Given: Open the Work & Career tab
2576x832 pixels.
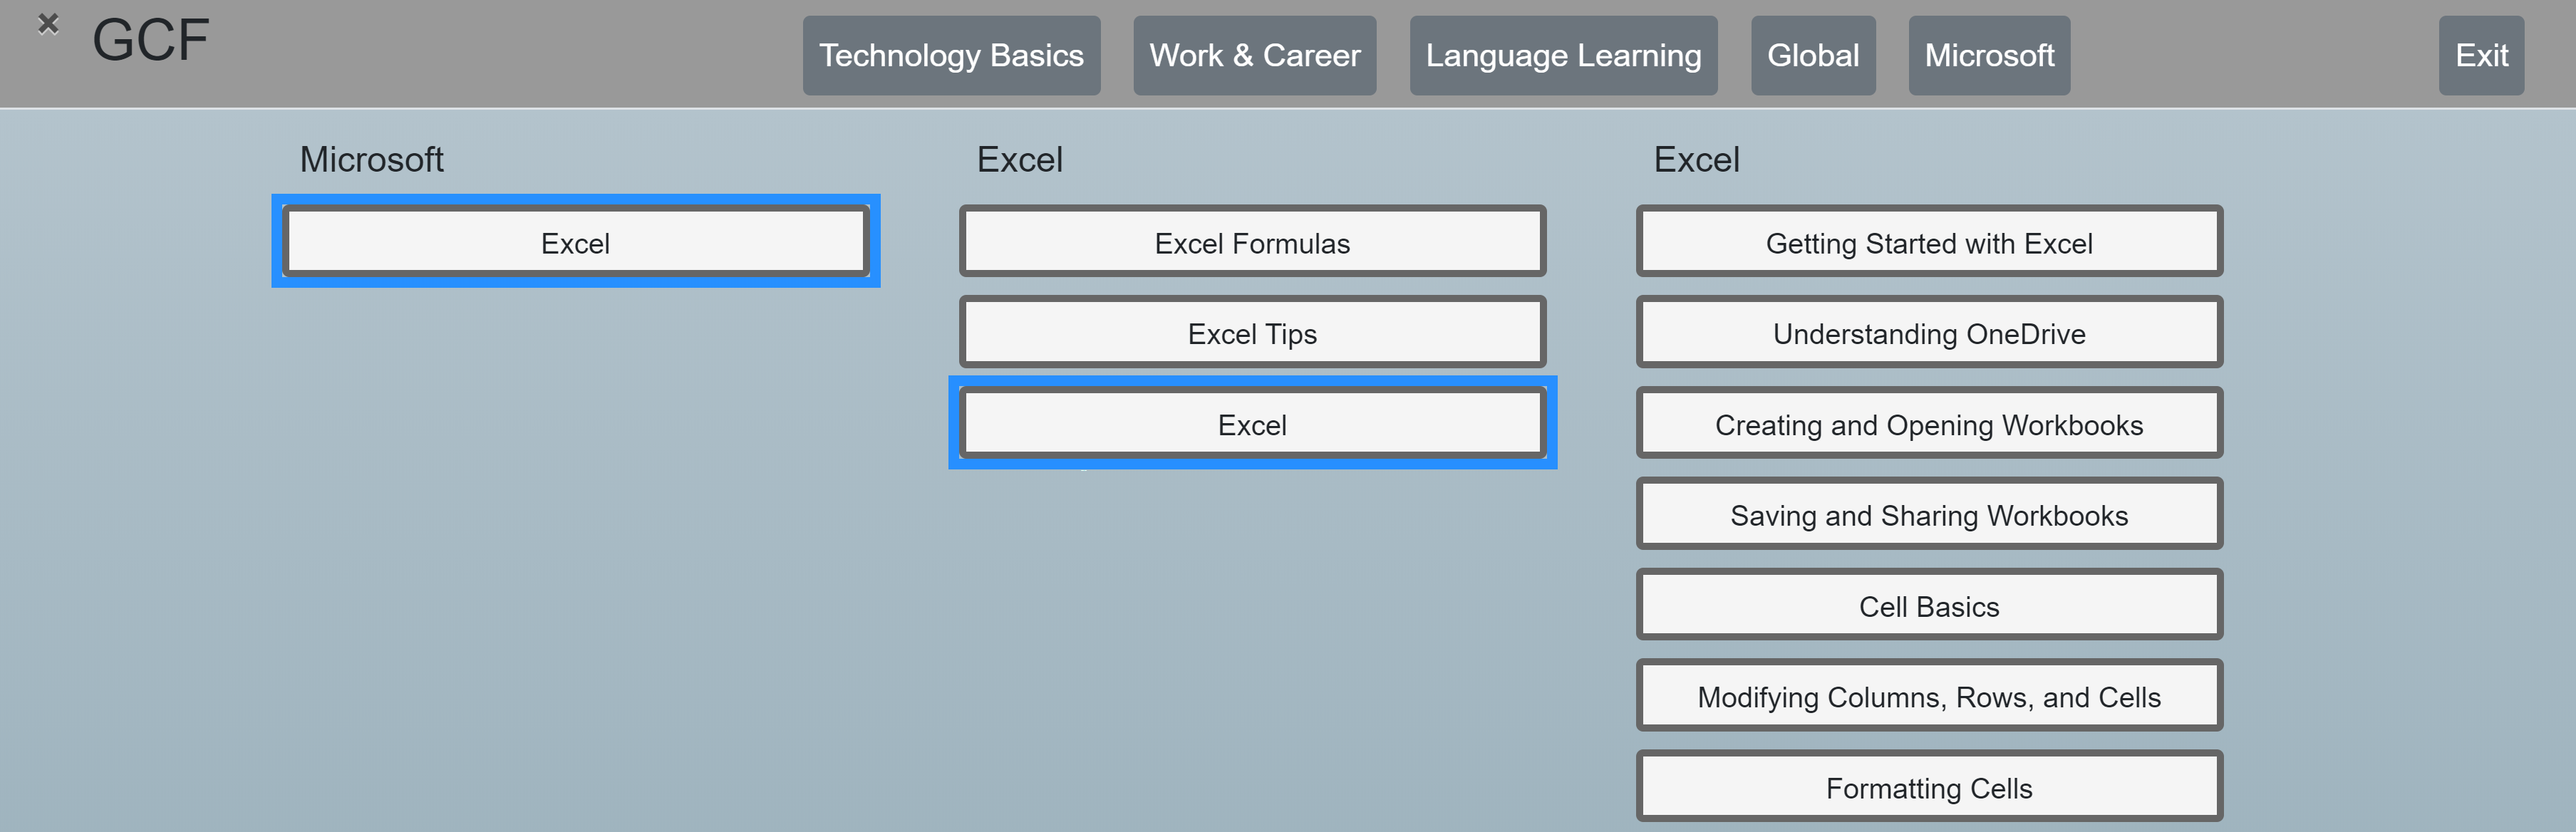Looking at the screenshot, I should 1254,56.
